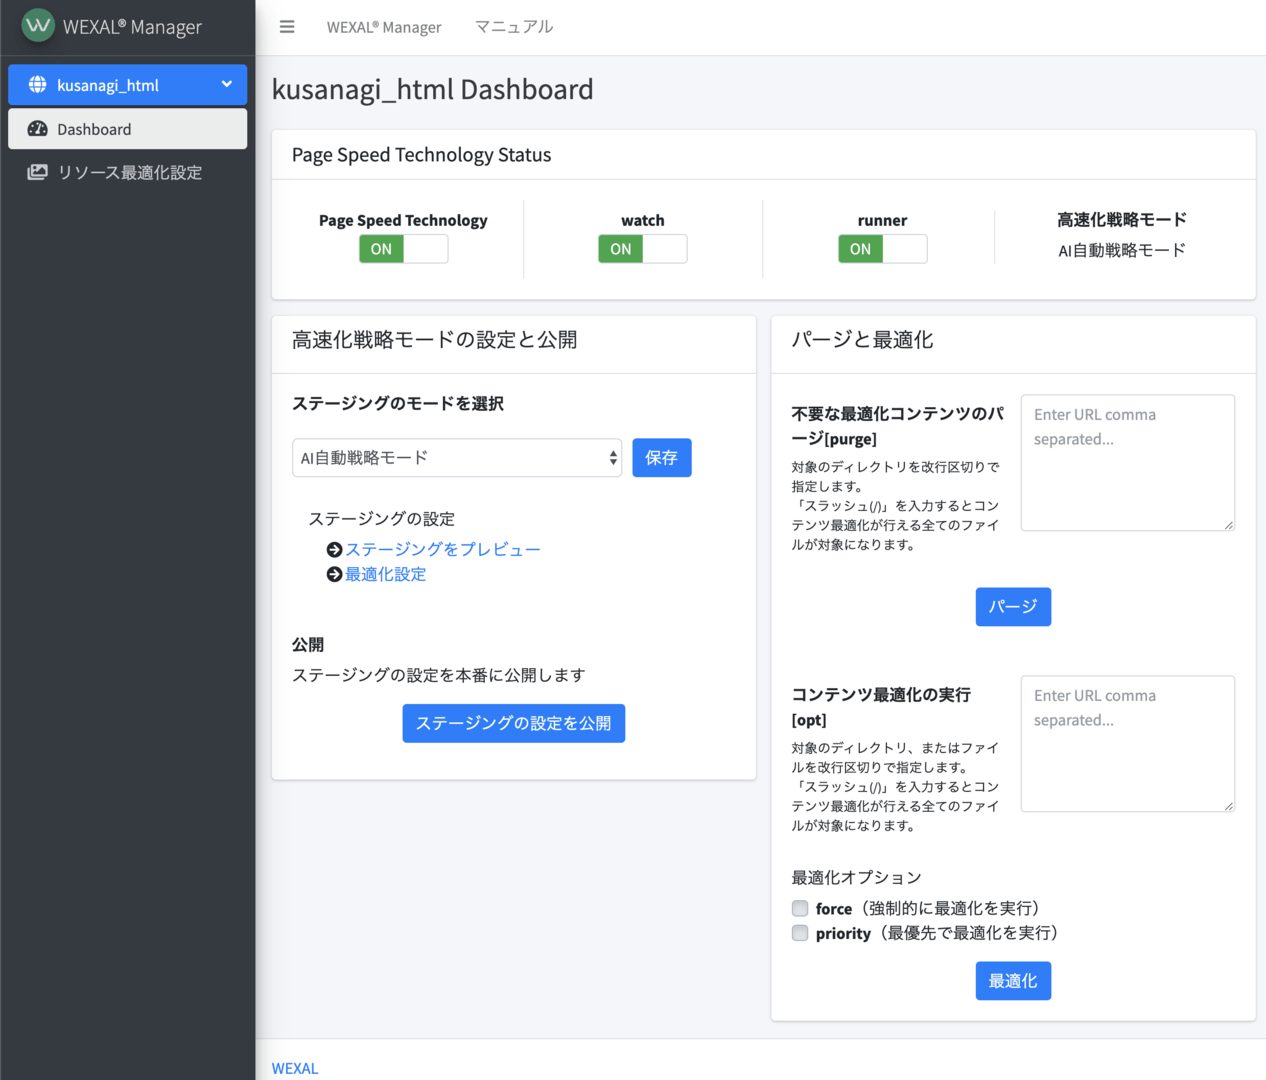Open the ステージングをプレビュー link

pos(443,549)
